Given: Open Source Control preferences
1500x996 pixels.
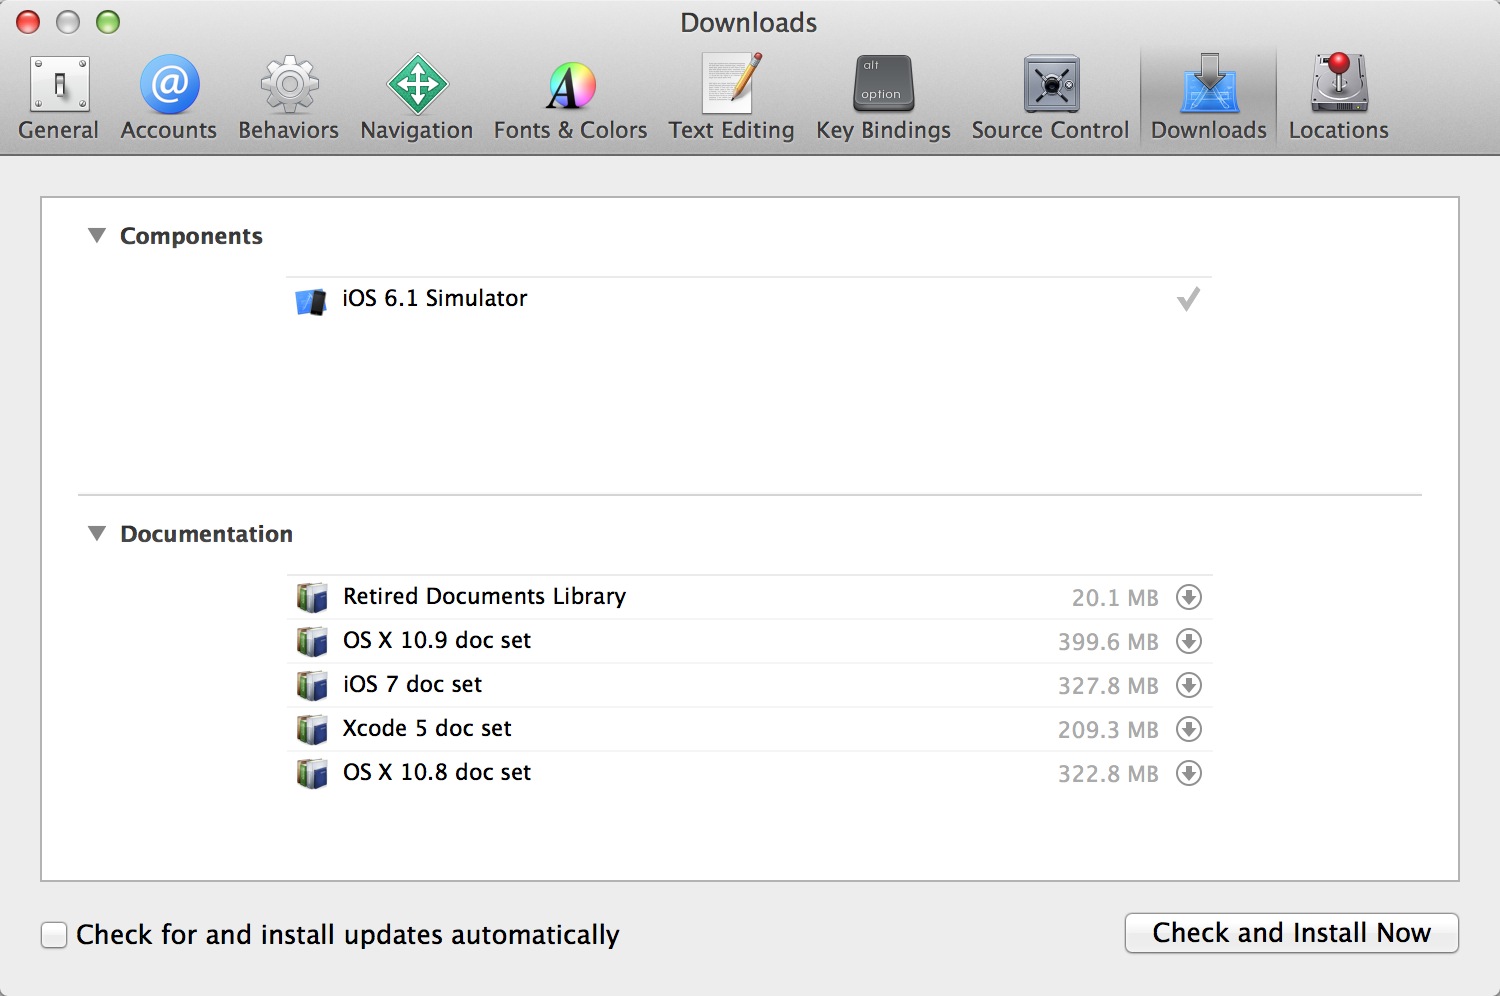Looking at the screenshot, I should click(x=1050, y=98).
